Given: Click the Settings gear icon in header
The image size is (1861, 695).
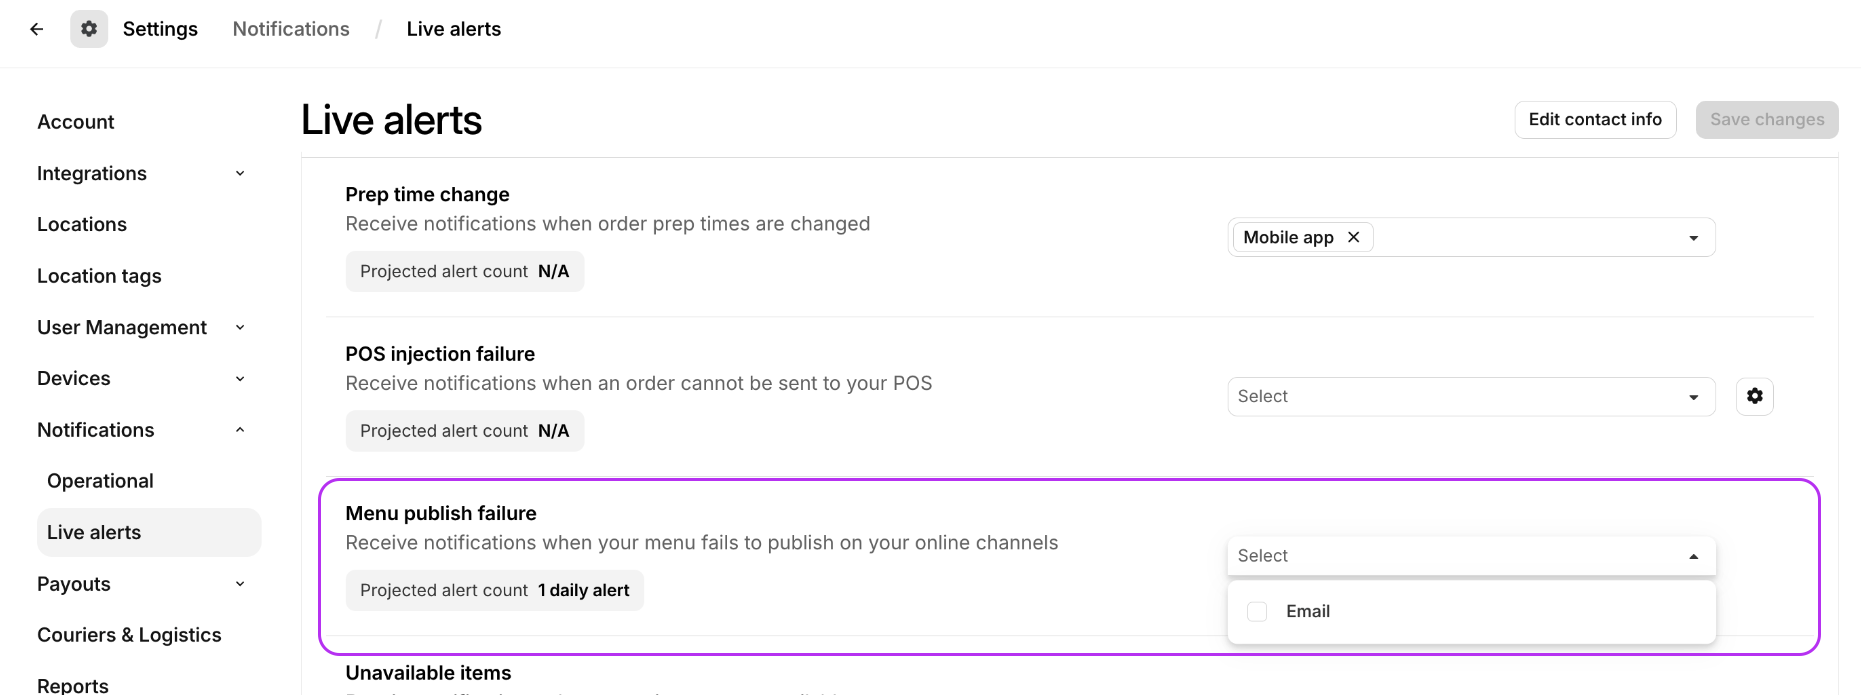Looking at the screenshot, I should pyautogui.click(x=89, y=29).
